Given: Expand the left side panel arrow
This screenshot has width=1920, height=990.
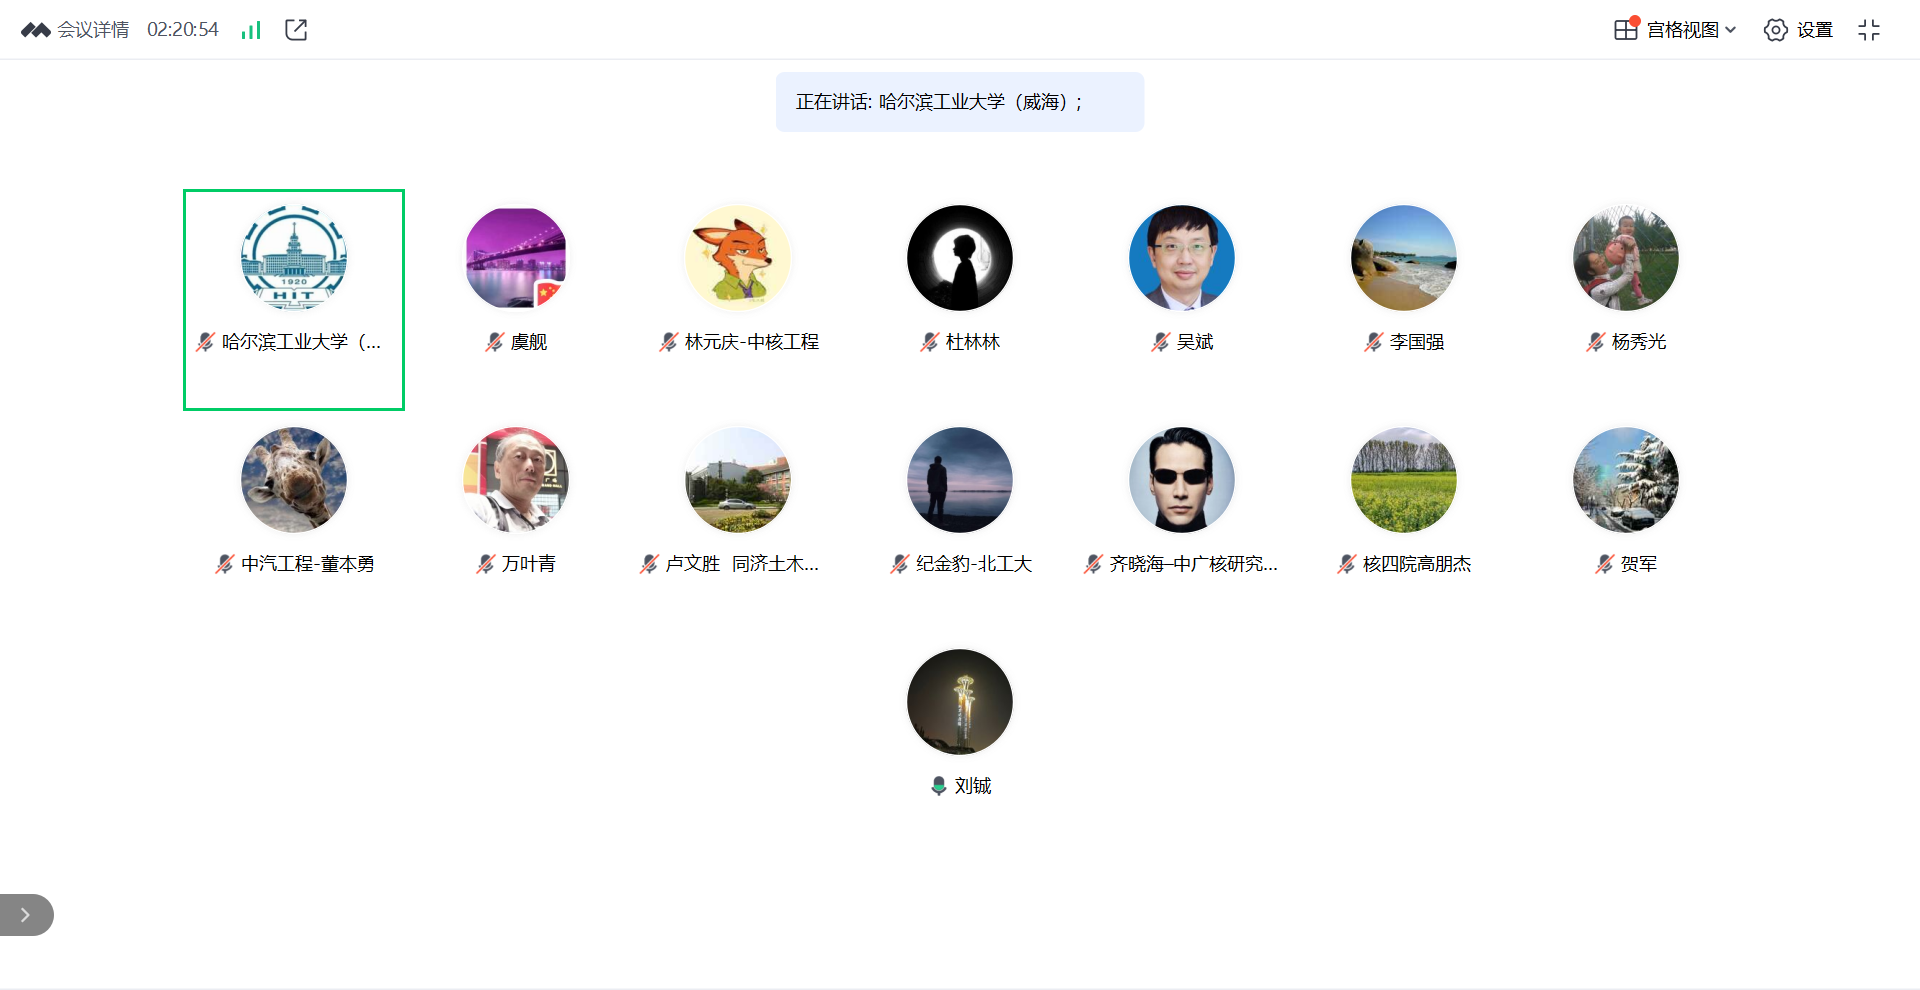Looking at the screenshot, I should point(26,915).
